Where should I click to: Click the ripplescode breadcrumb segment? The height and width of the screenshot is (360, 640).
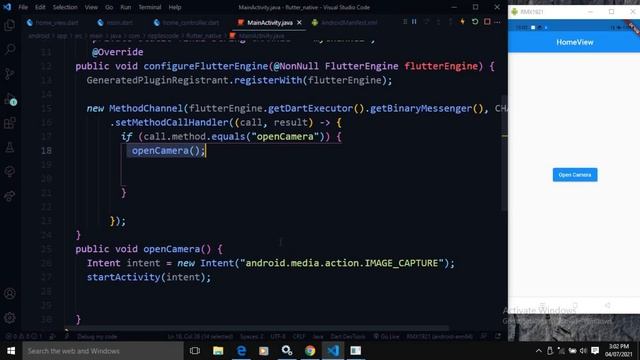[x=163, y=36]
